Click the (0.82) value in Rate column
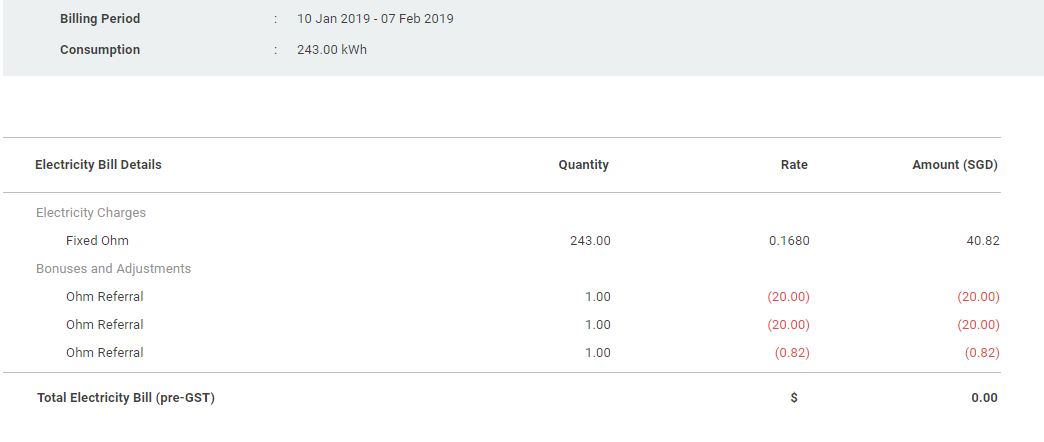This screenshot has height=442, width=1044. point(792,353)
